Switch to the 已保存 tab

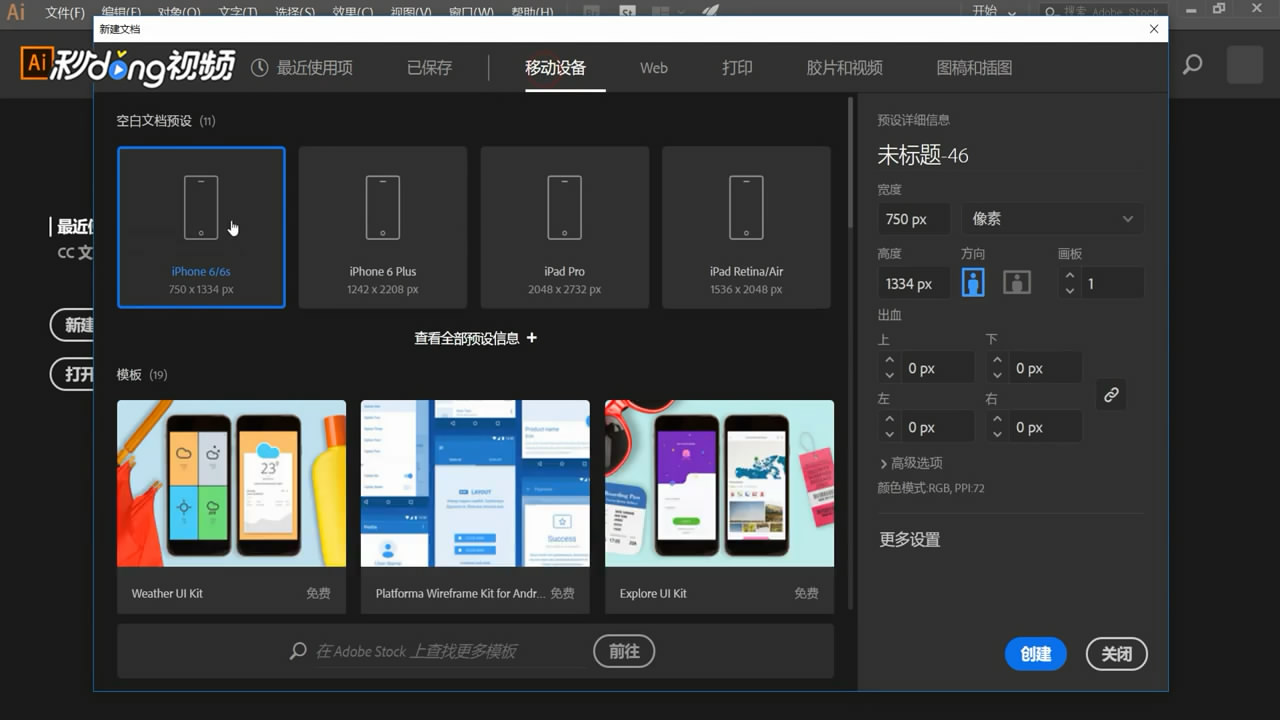[429, 68]
